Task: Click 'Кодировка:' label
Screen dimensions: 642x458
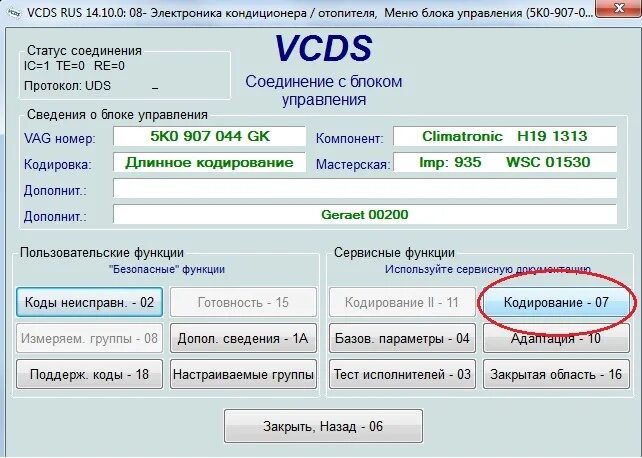Action: 58,165
